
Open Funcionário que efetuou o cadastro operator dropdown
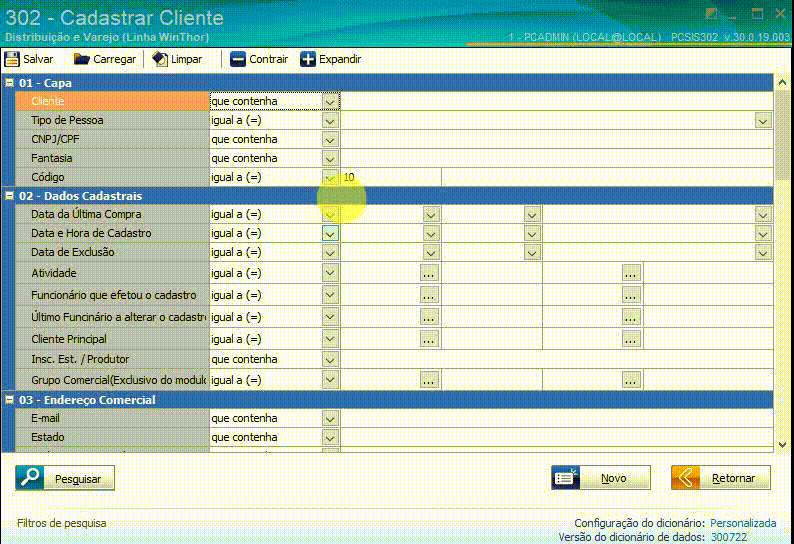[x=330, y=295]
